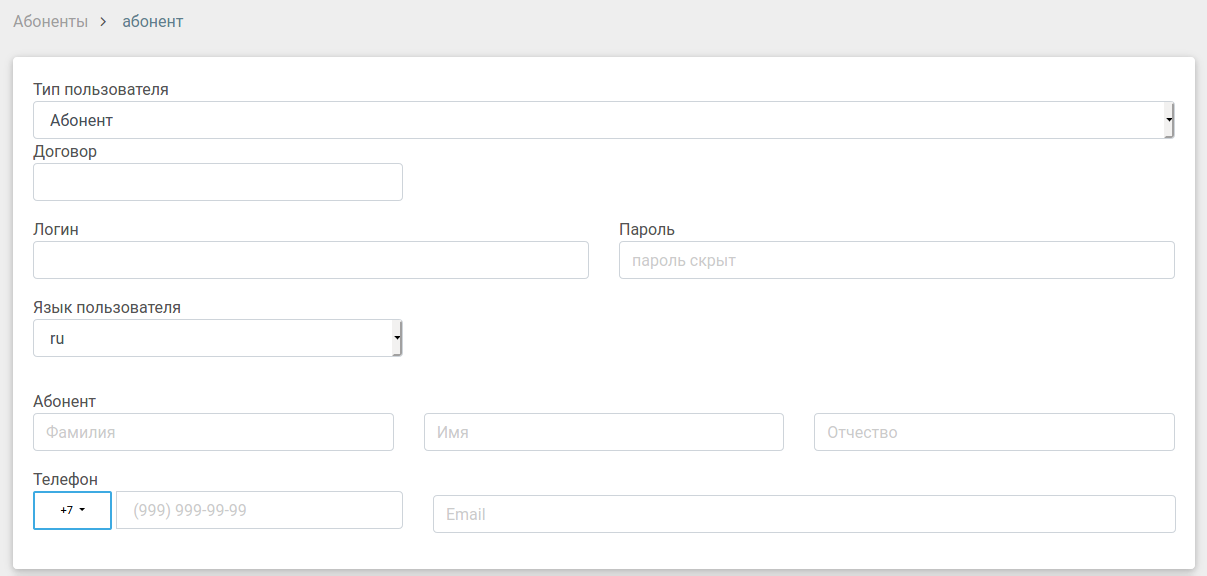
Task: Focus the Договор input field
Action: click(x=218, y=182)
